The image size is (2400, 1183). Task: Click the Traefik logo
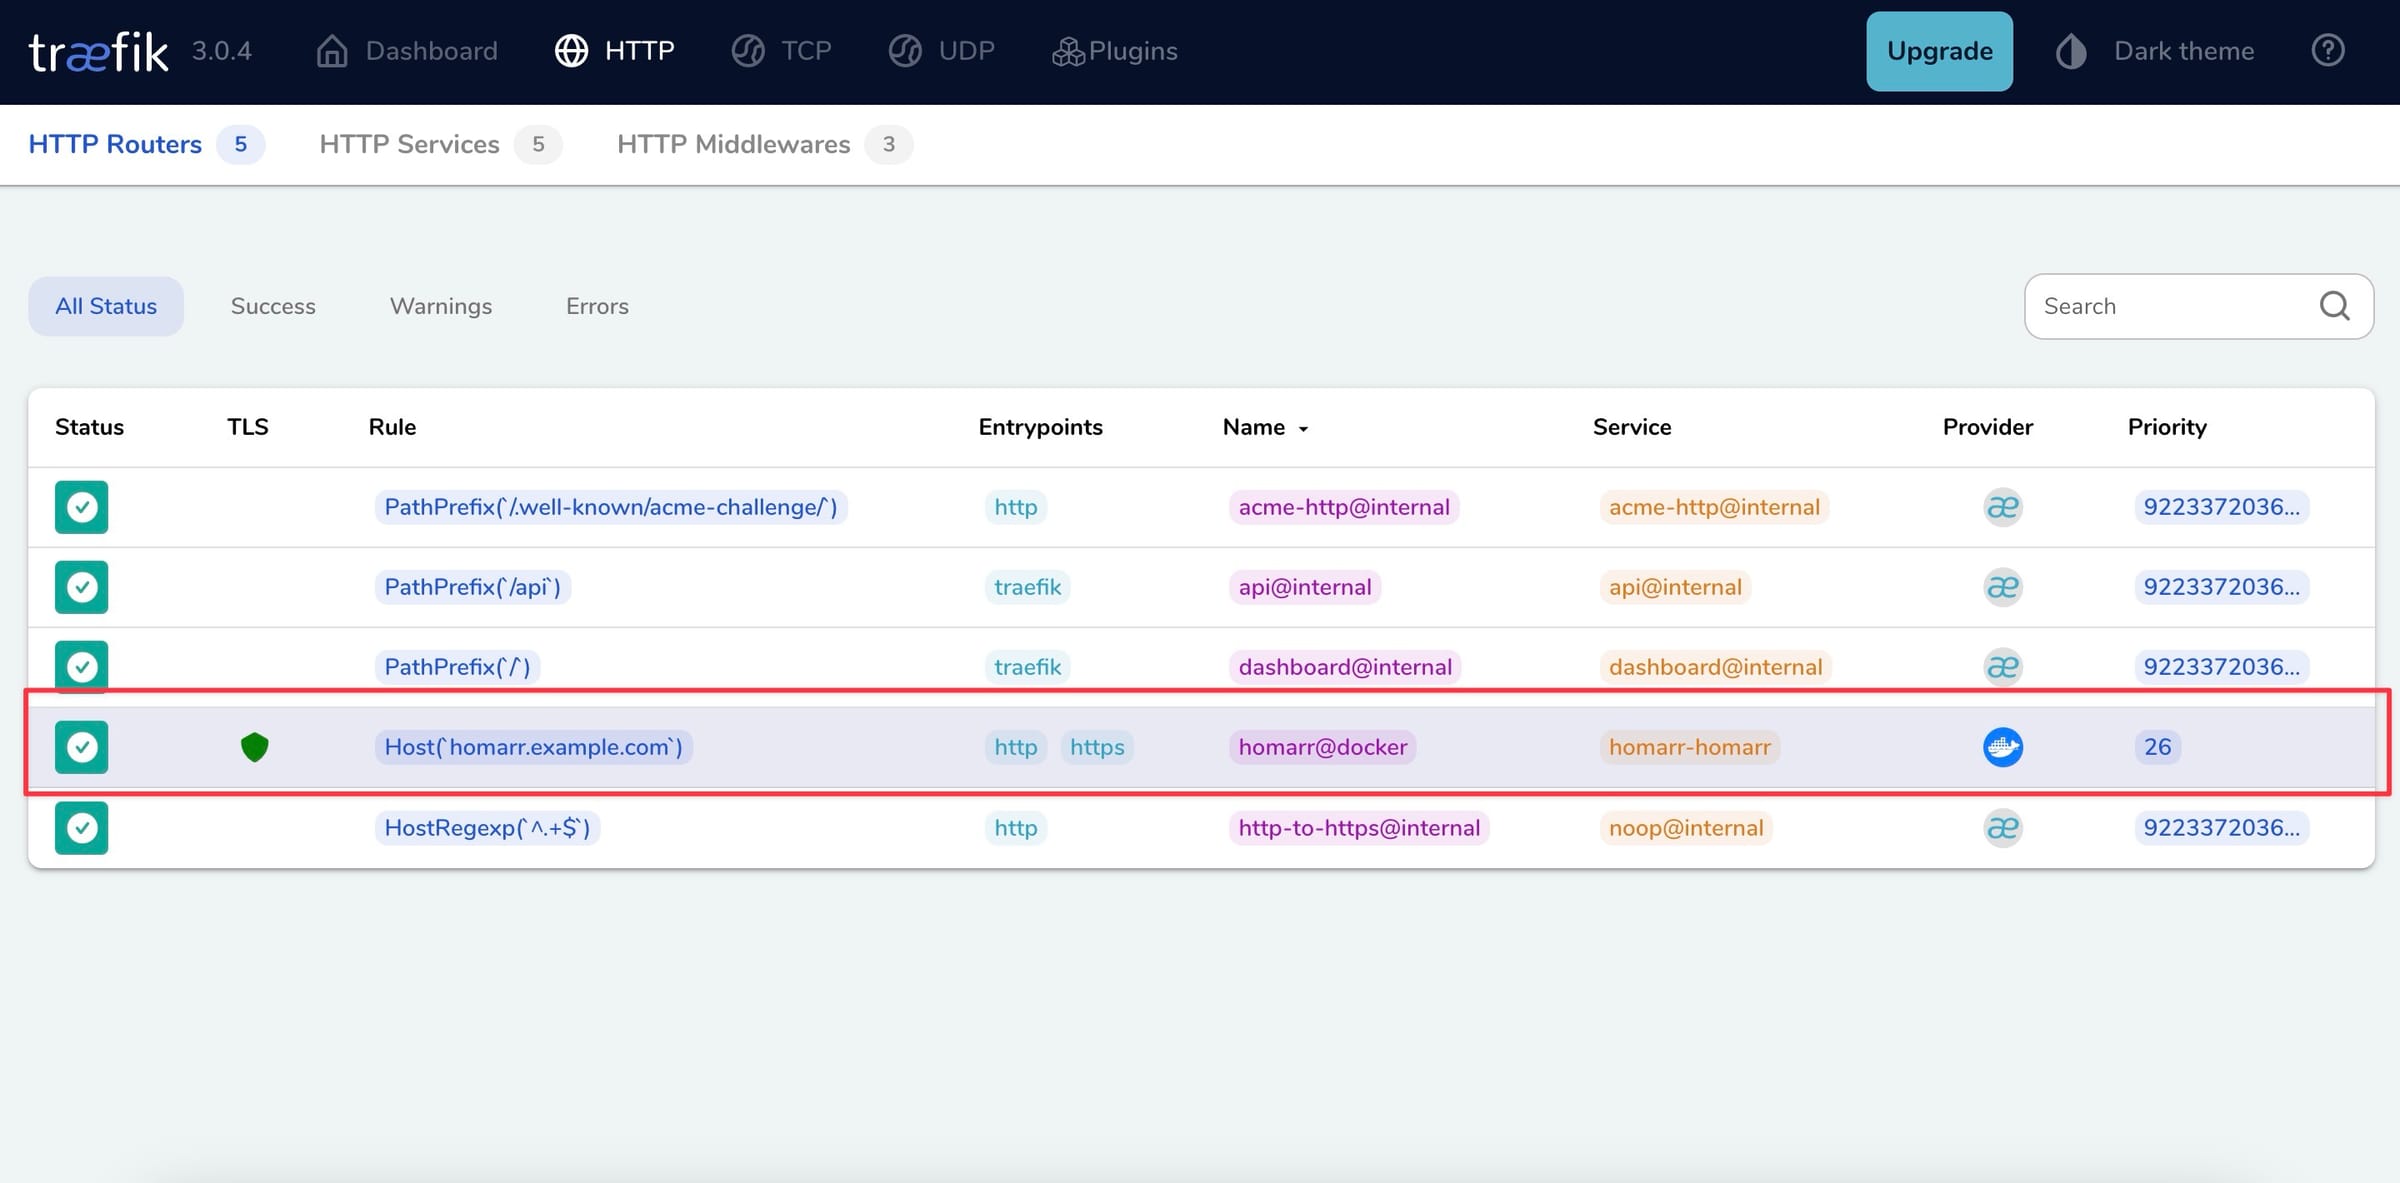click(97, 50)
